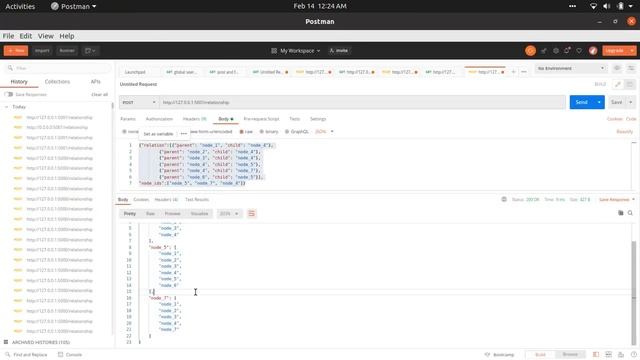This screenshot has width=640, height=360.
Task: Toggle the Save Responses switch
Action: [9, 94]
